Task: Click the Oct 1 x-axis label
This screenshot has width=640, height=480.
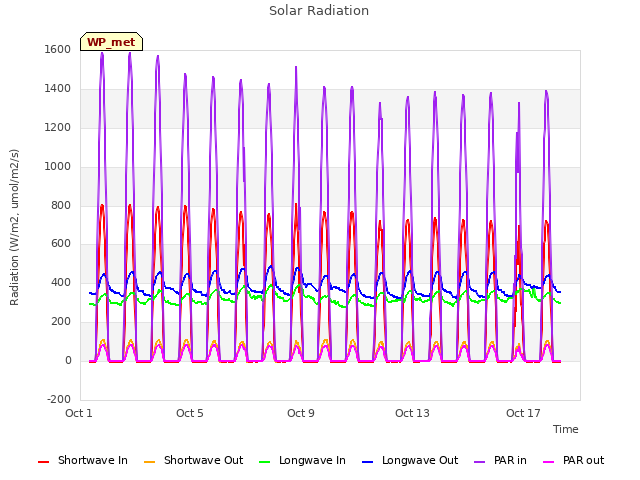Action: click(79, 413)
